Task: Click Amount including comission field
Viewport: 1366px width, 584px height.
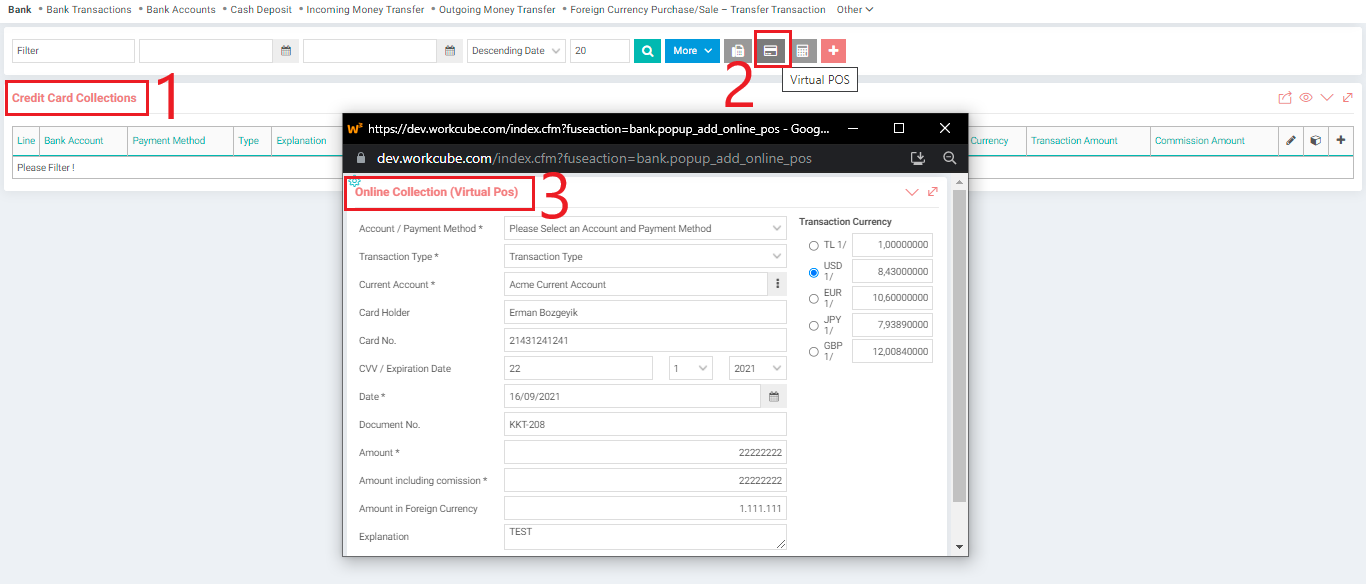Action: pos(645,480)
